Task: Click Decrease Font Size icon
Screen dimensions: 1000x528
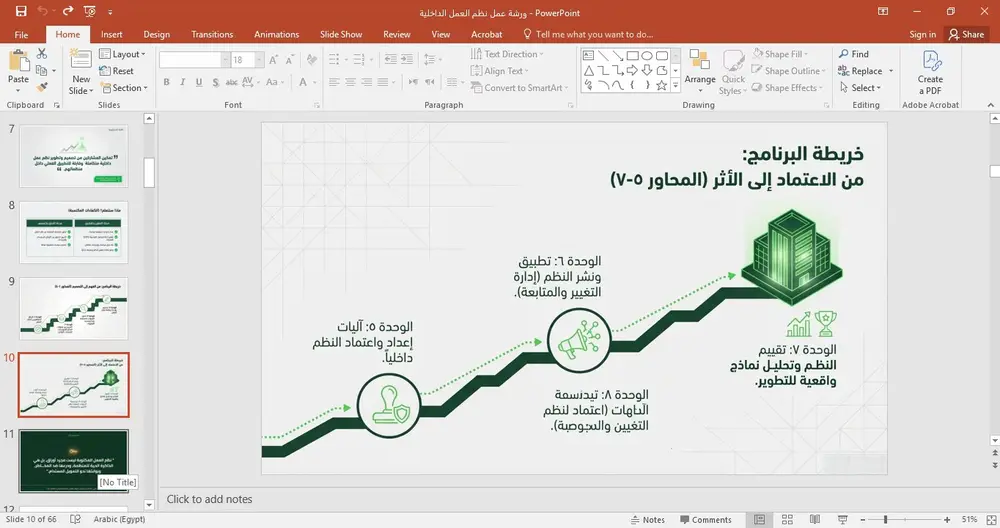Action: [x=290, y=60]
